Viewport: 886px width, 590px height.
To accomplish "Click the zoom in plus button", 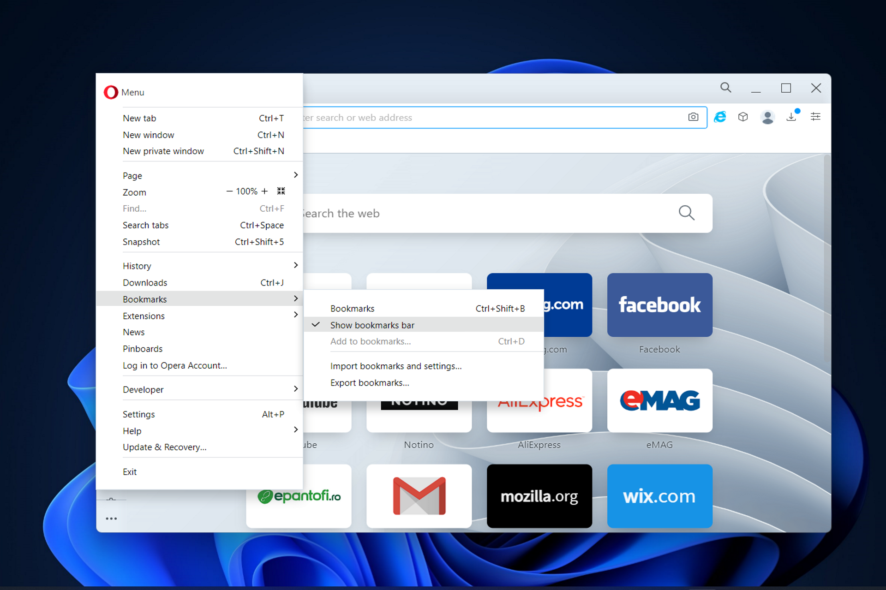I will 264,192.
